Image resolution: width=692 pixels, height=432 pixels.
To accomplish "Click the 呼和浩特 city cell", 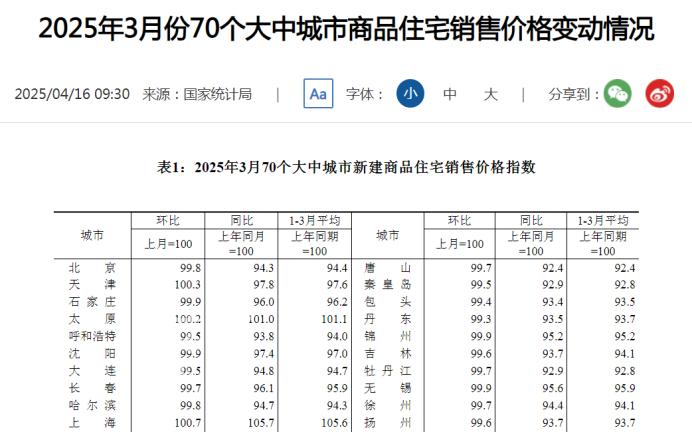I will pos(91,335).
